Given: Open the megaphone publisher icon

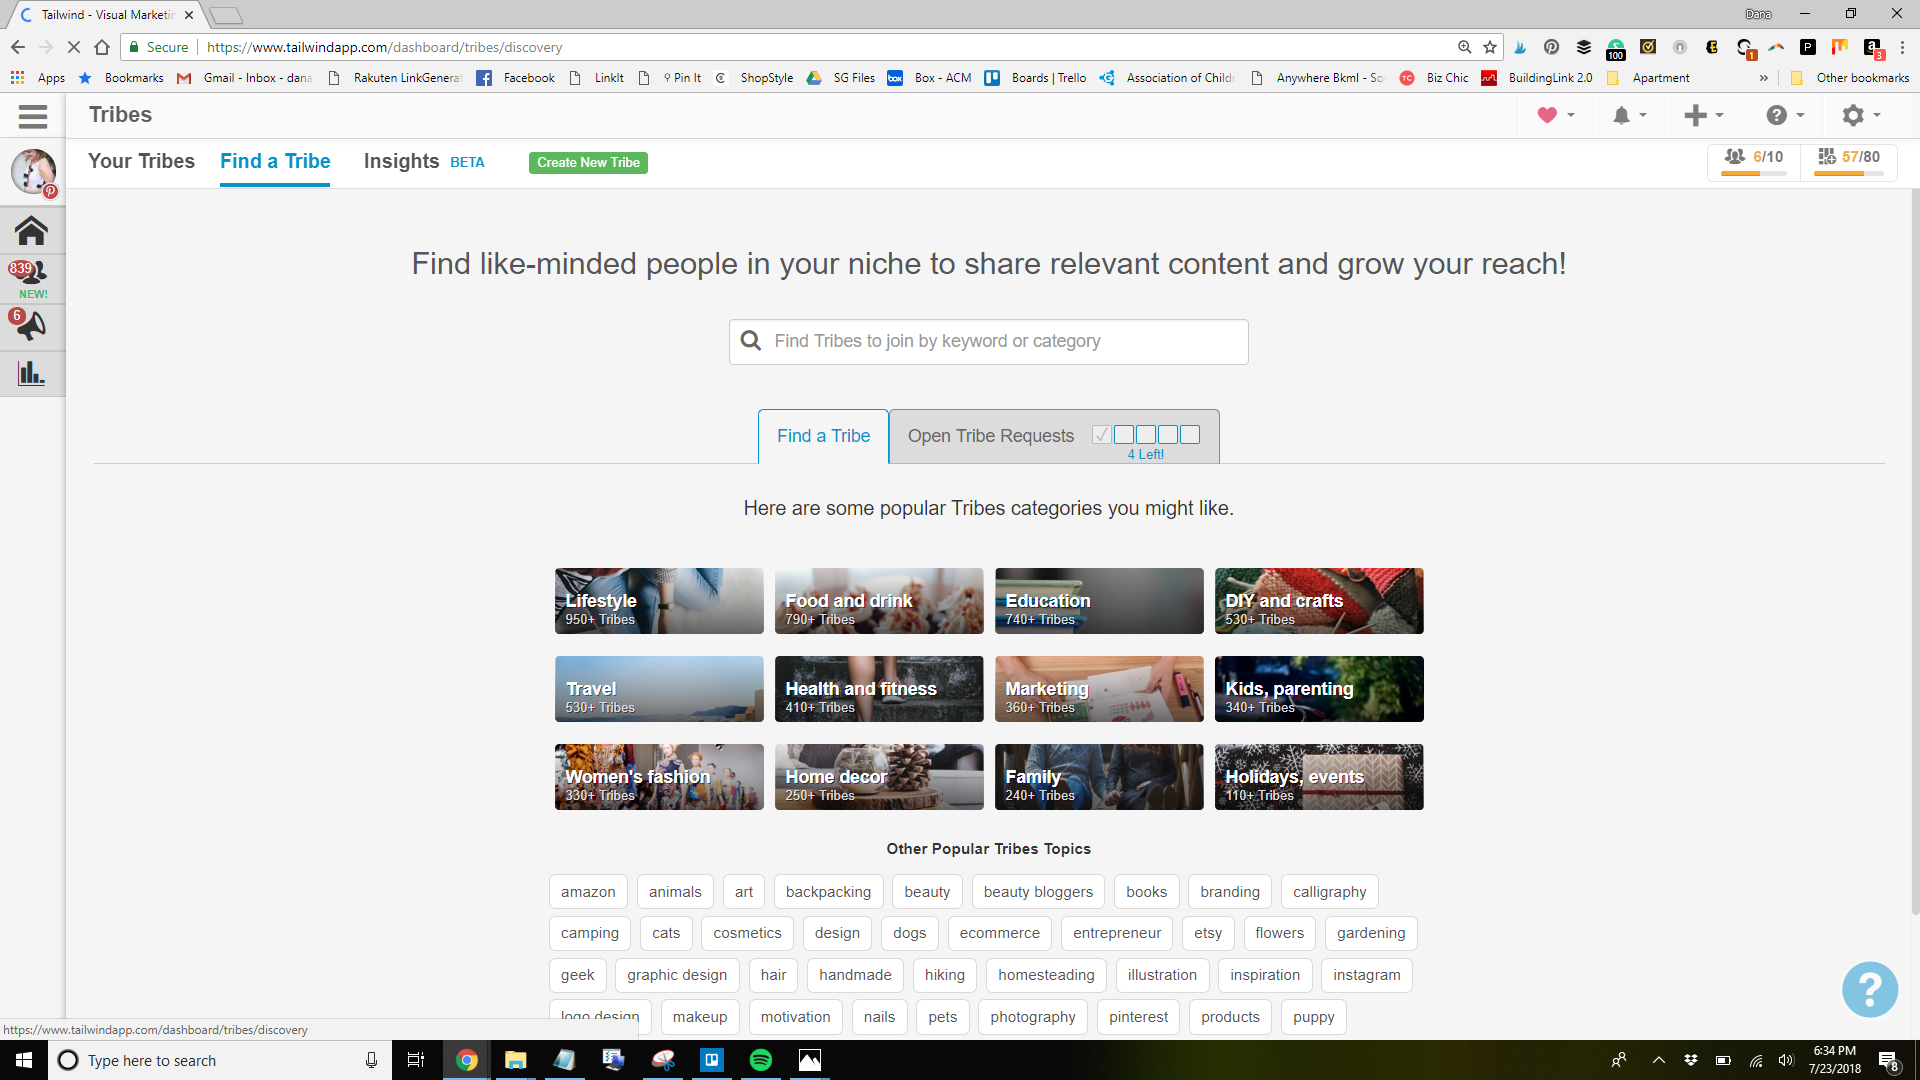Looking at the screenshot, I should click(31, 325).
